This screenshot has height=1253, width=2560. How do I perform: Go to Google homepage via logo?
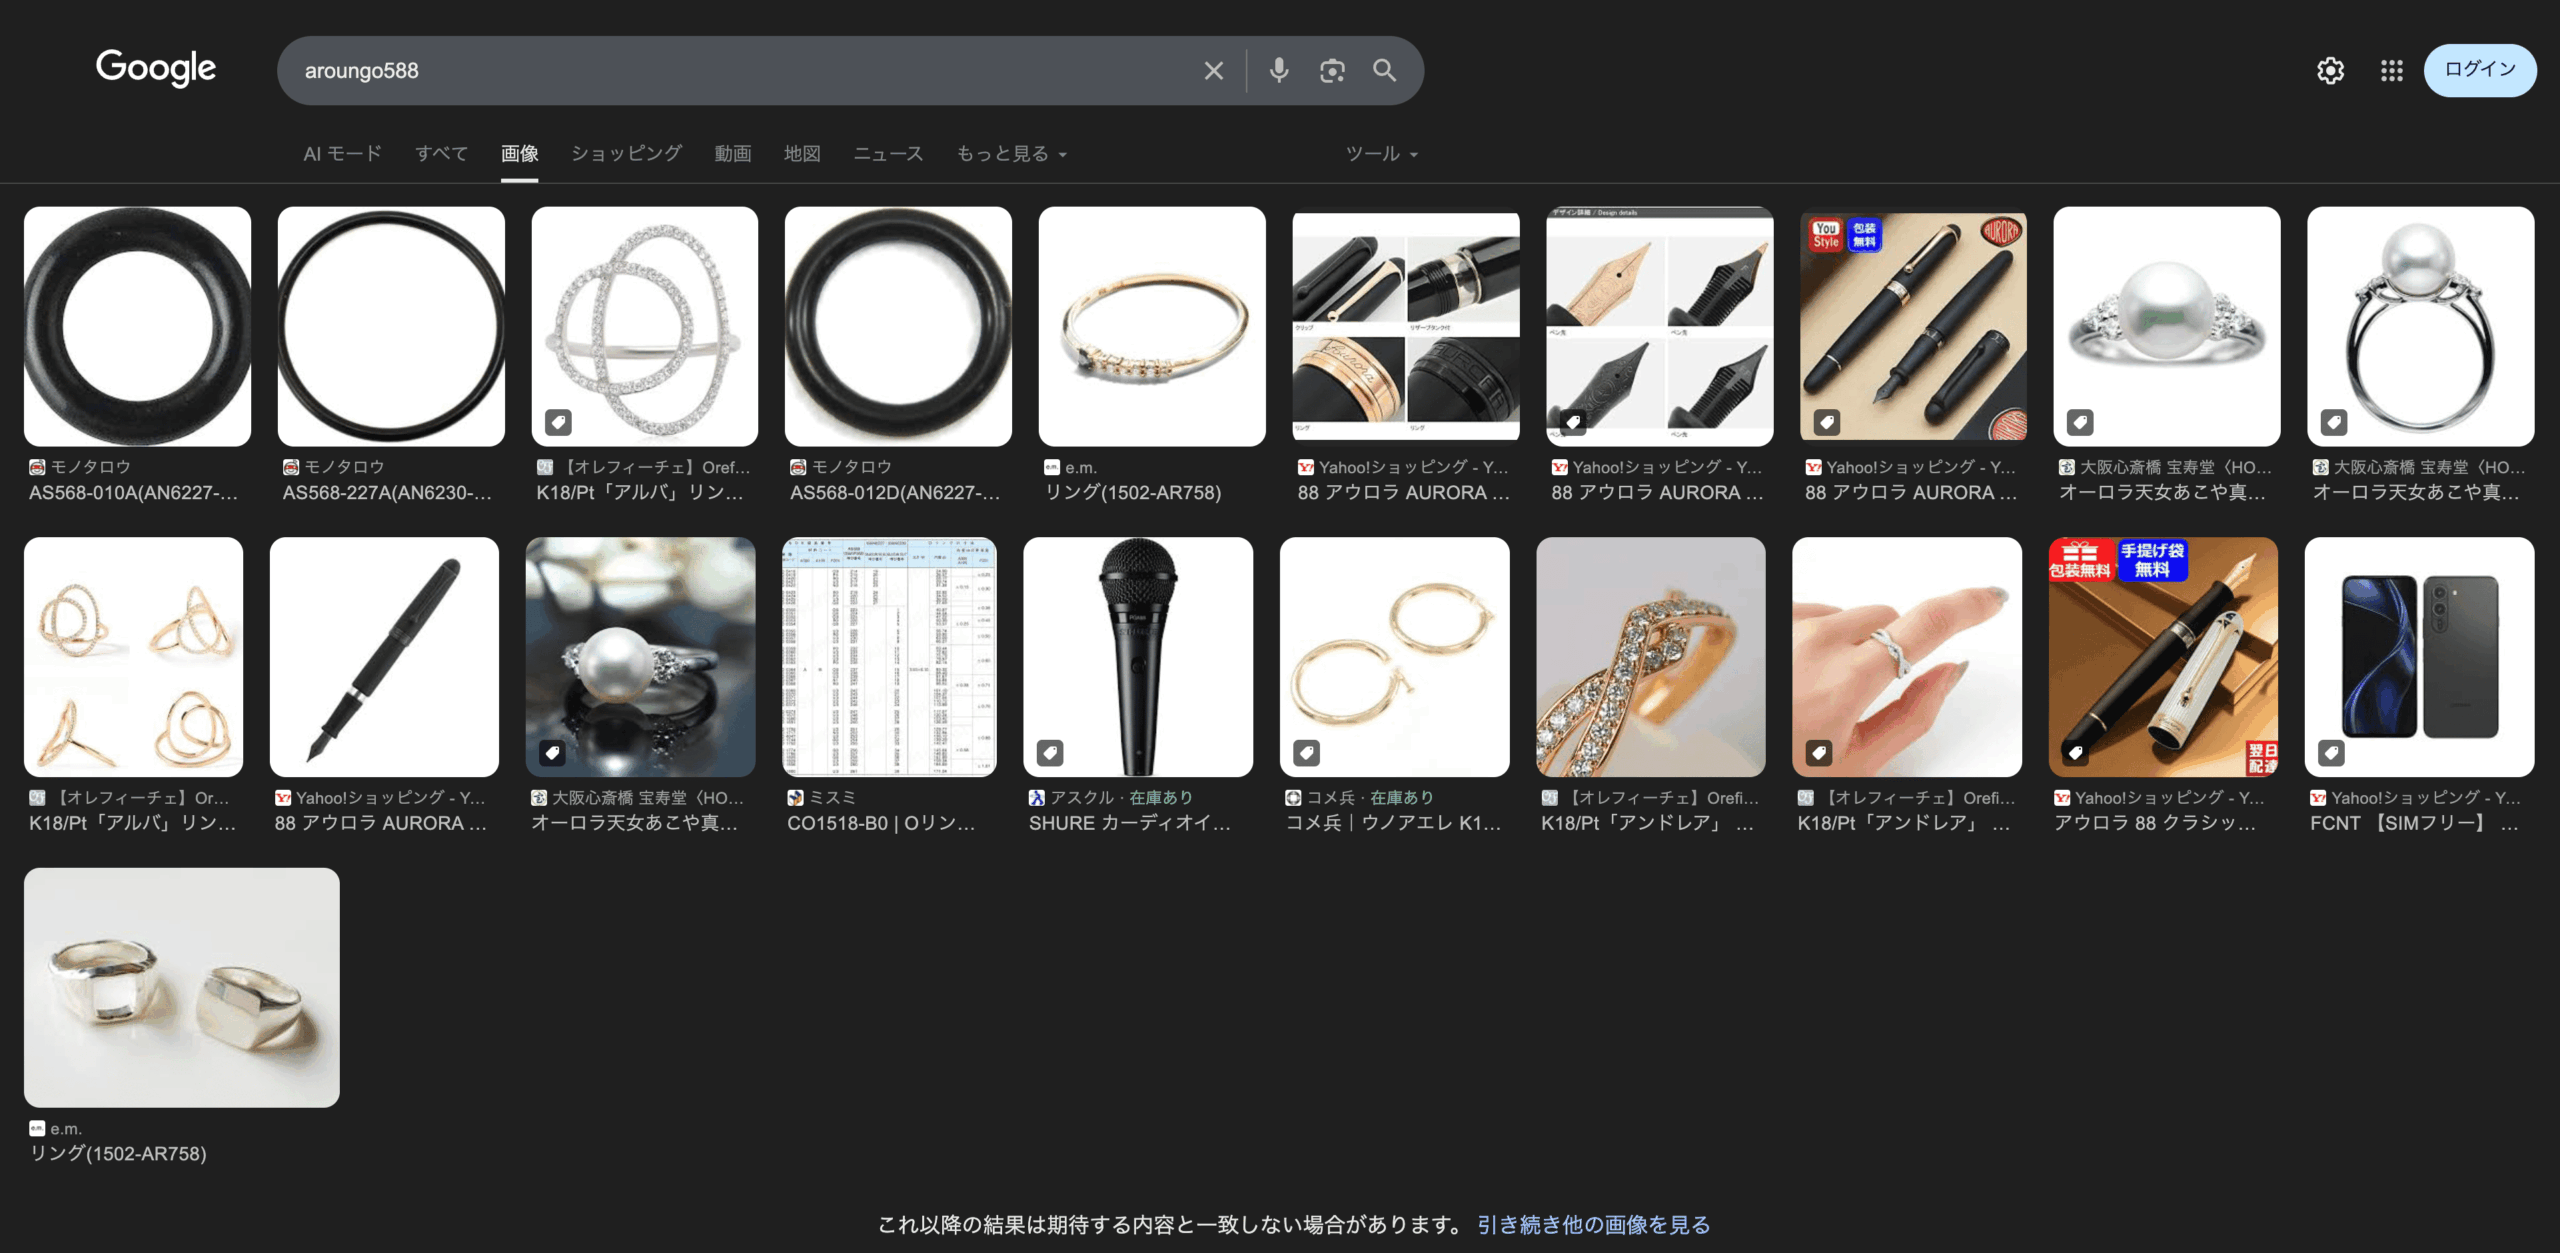point(156,68)
